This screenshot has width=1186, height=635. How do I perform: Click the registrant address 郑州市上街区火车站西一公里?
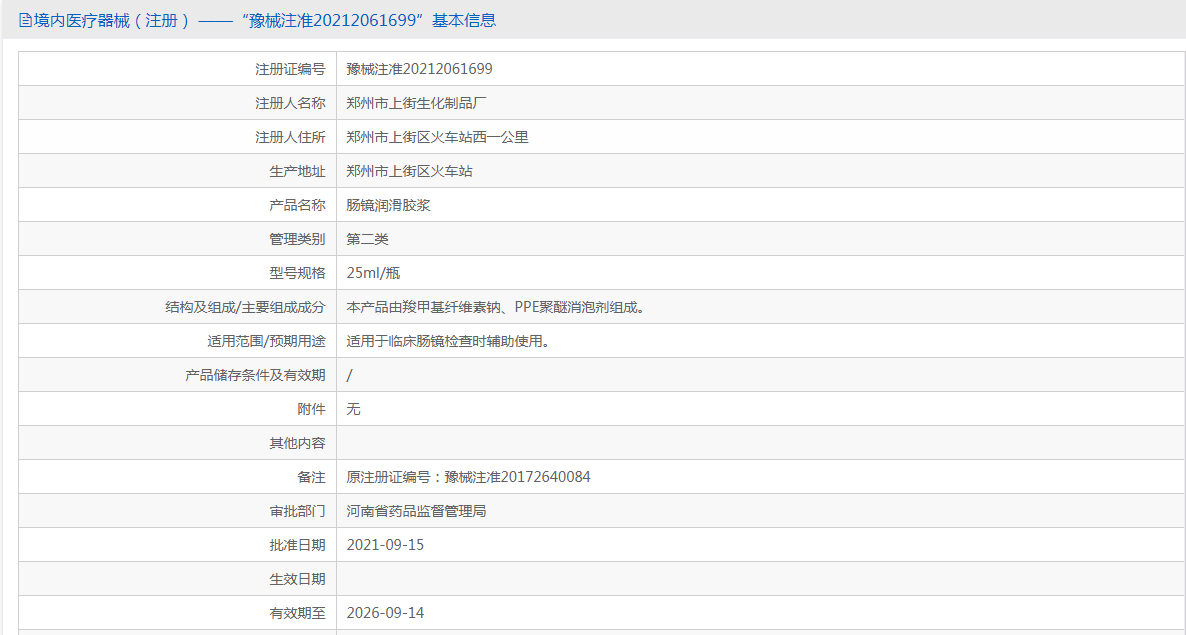point(437,137)
